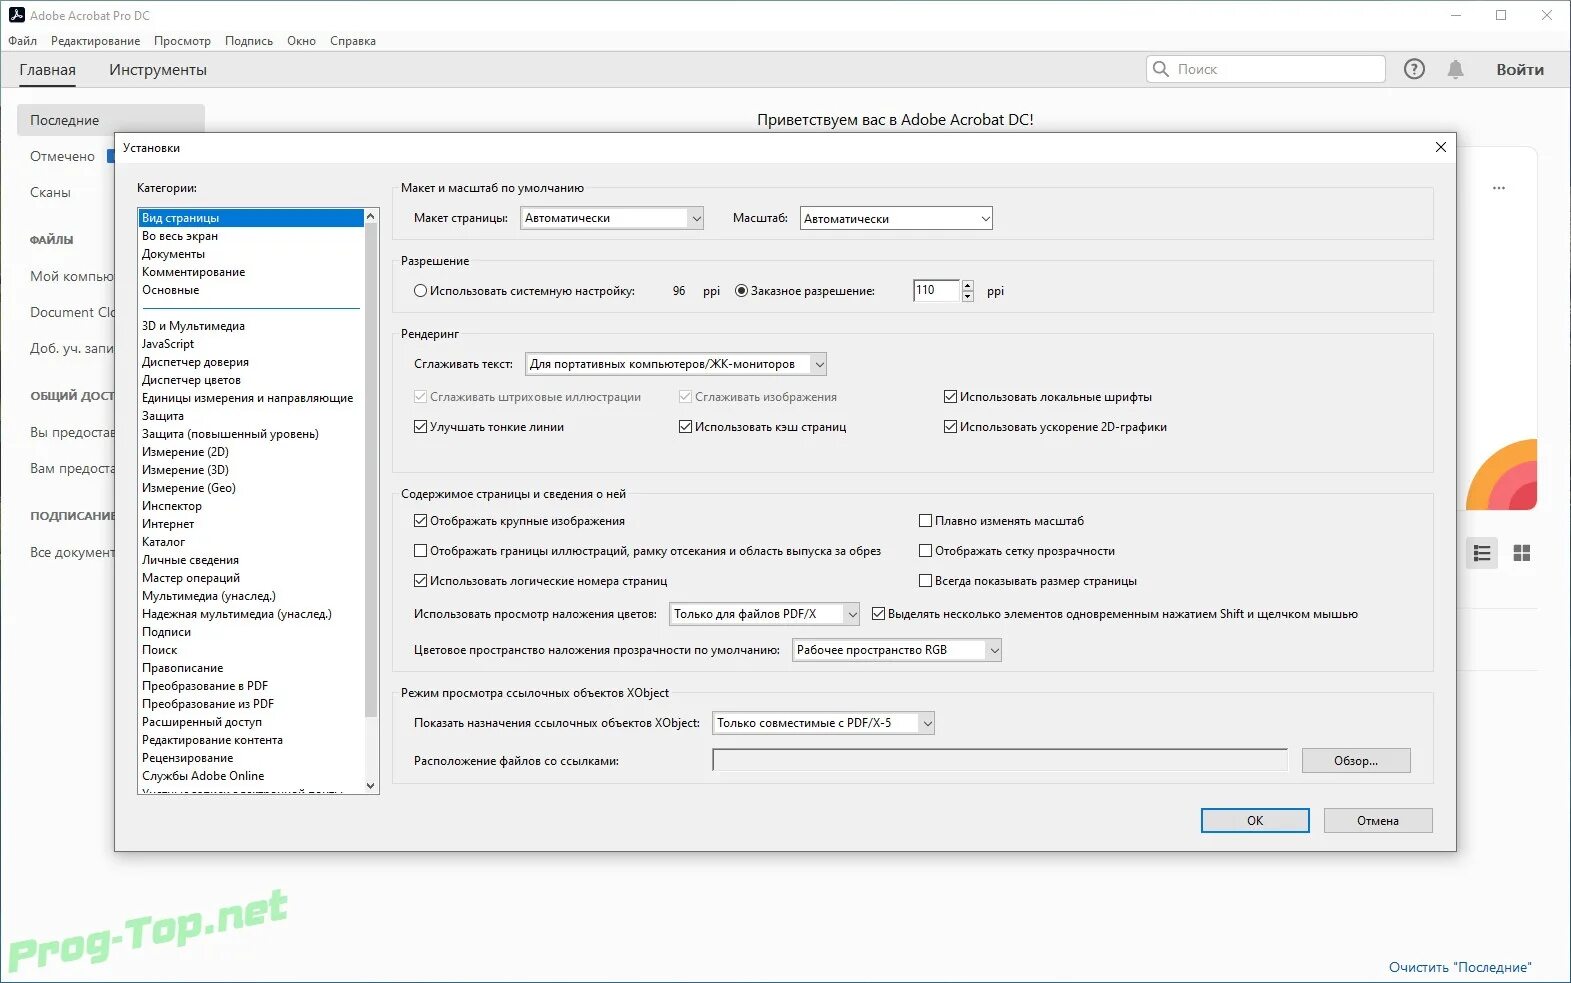Click the custom resolution value field
The width and height of the screenshot is (1571, 983).
pyautogui.click(x=936, y=291)
